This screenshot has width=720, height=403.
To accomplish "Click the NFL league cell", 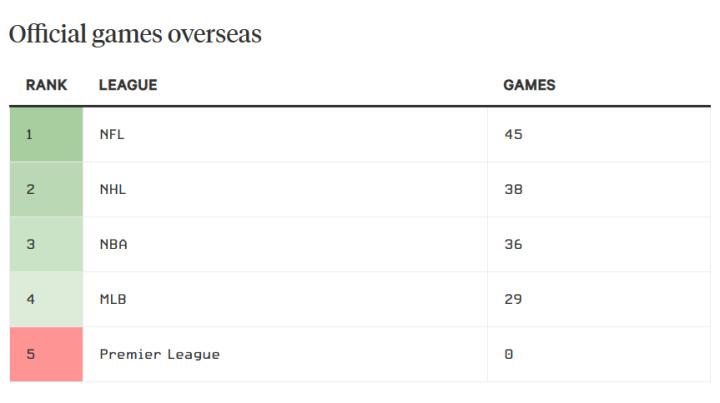I will point(112,135).
